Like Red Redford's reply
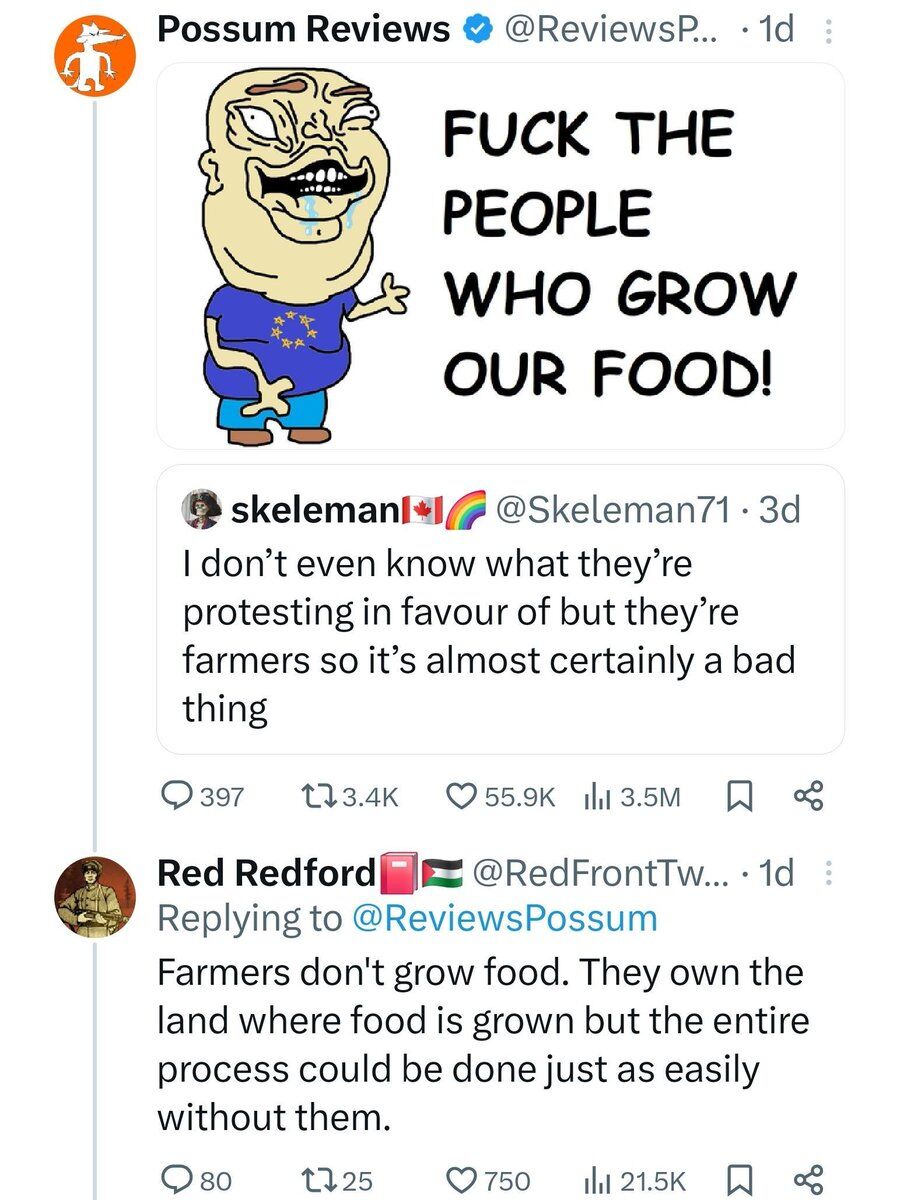This screenshot has height=1200, width=900. (460, 1179)
